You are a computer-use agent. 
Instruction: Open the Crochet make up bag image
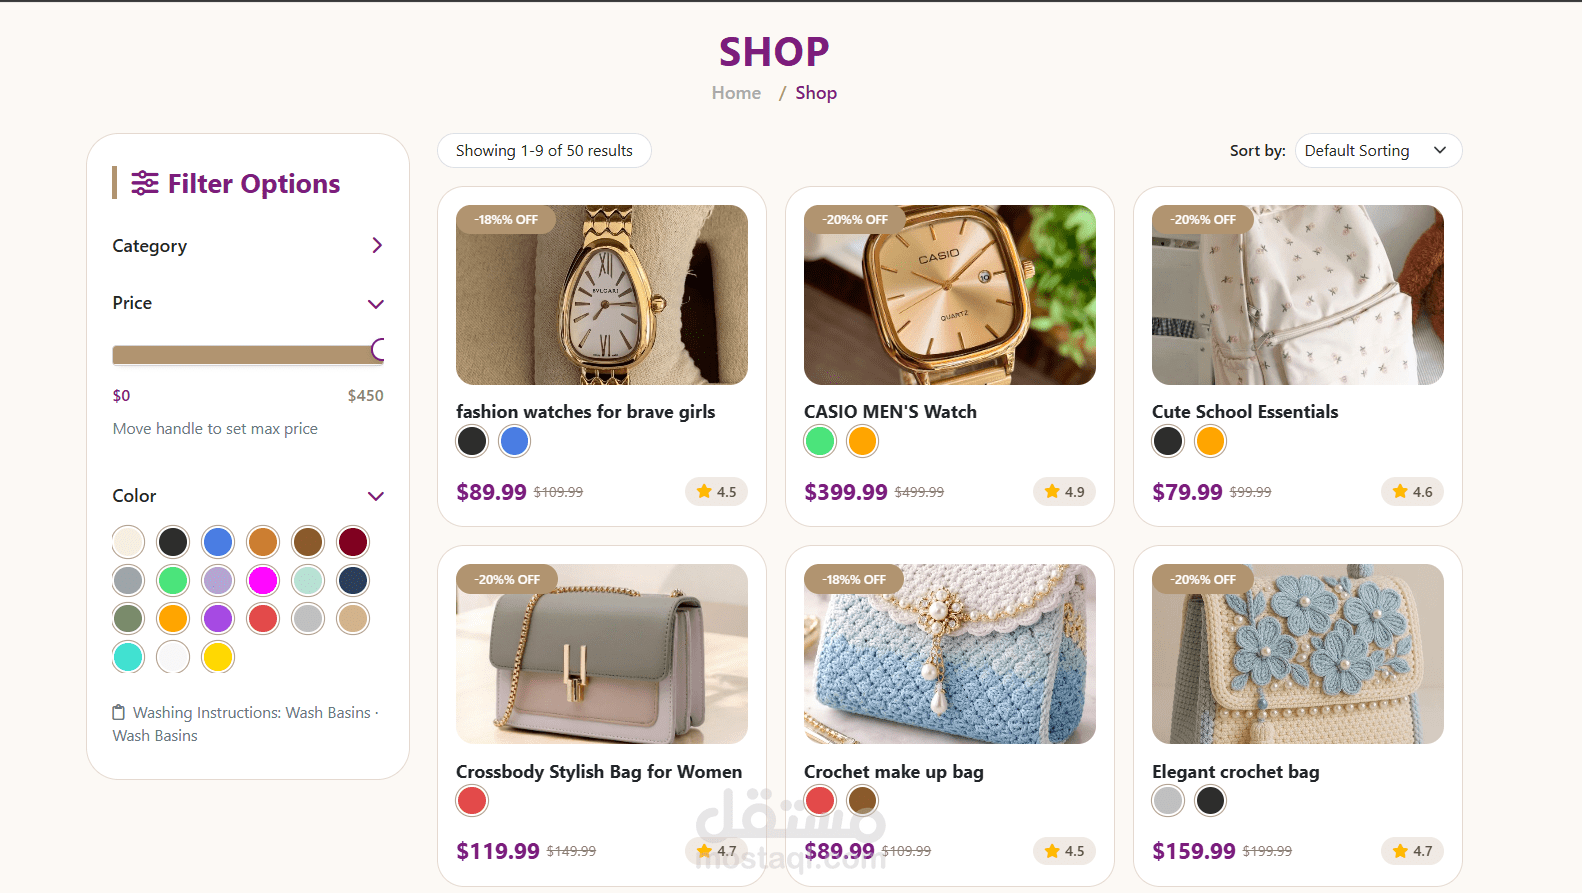tap(950, 654)
